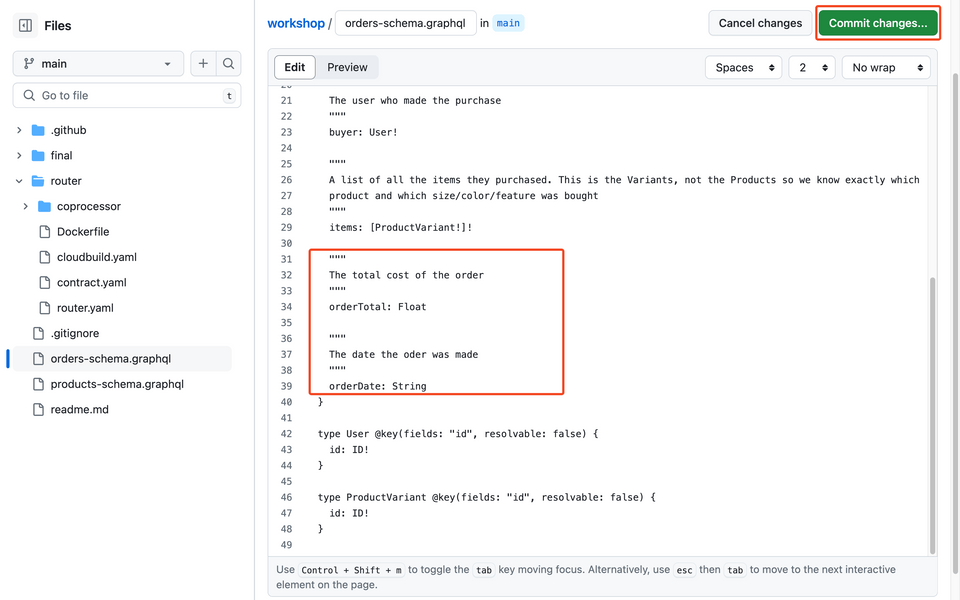Viewport: 960px width, 600px height.
Task: Click the line 'The date the oder was made'
Action: (403, 354)
